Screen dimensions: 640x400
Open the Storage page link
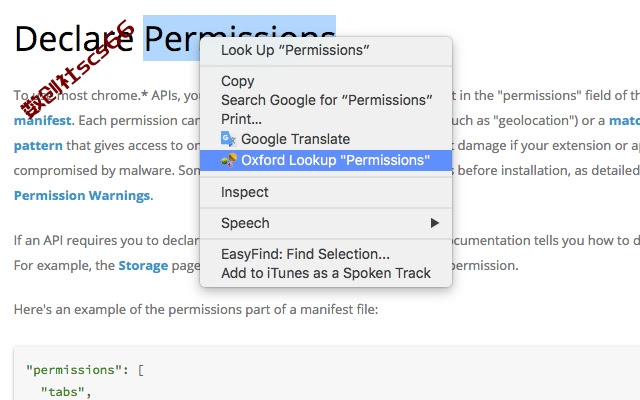143,266
